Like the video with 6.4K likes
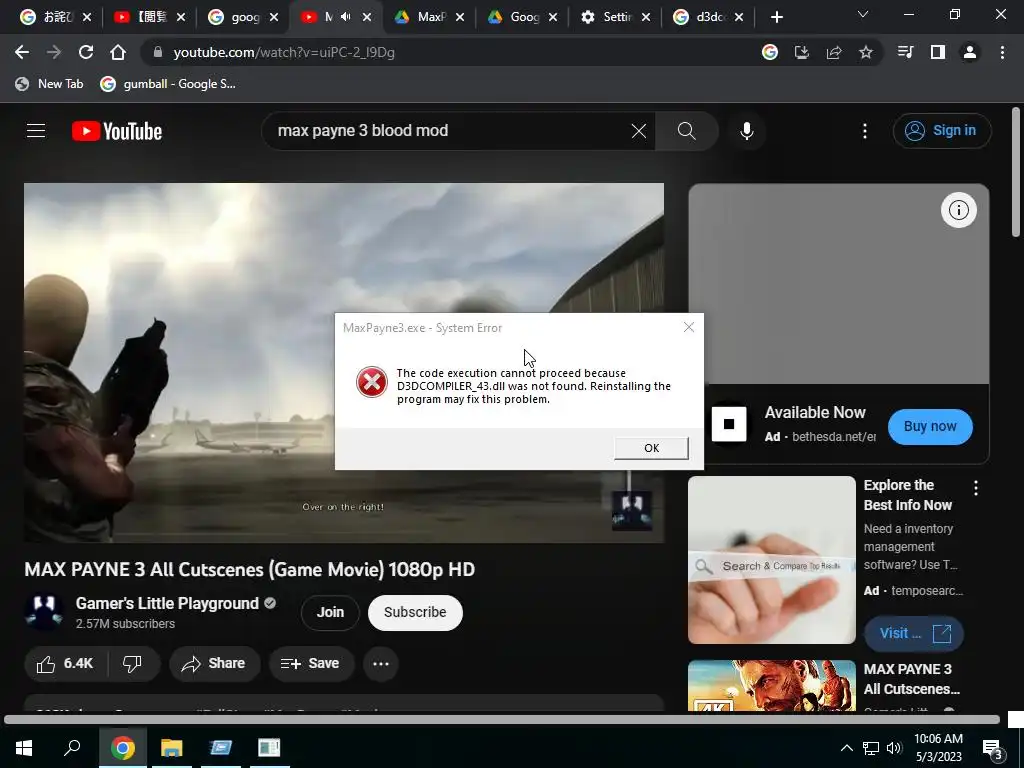 pyautogui.click(x=65, y=664)
